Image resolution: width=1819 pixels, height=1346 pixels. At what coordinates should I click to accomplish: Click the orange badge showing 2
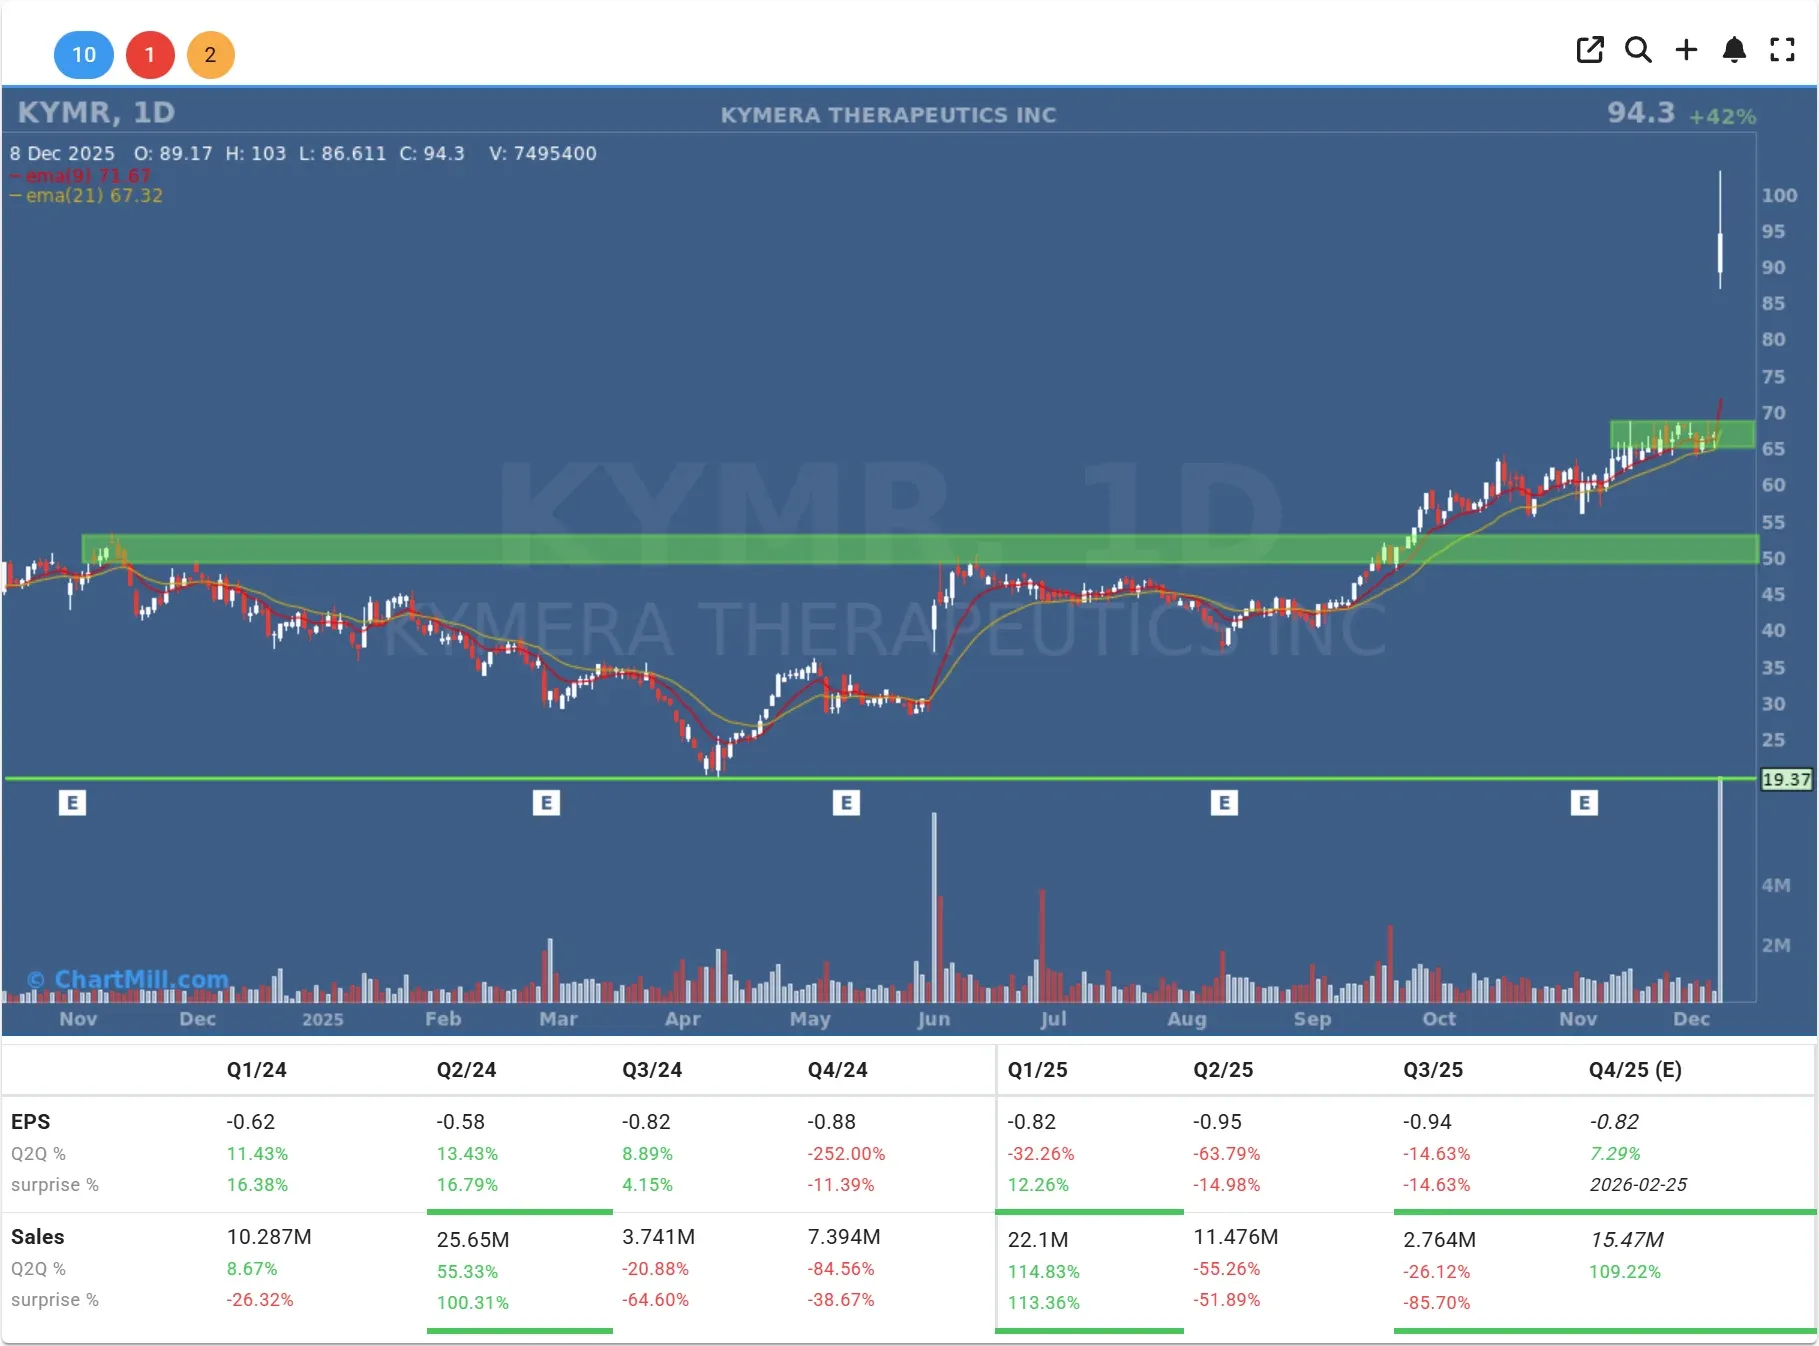(x=211, y=55)
